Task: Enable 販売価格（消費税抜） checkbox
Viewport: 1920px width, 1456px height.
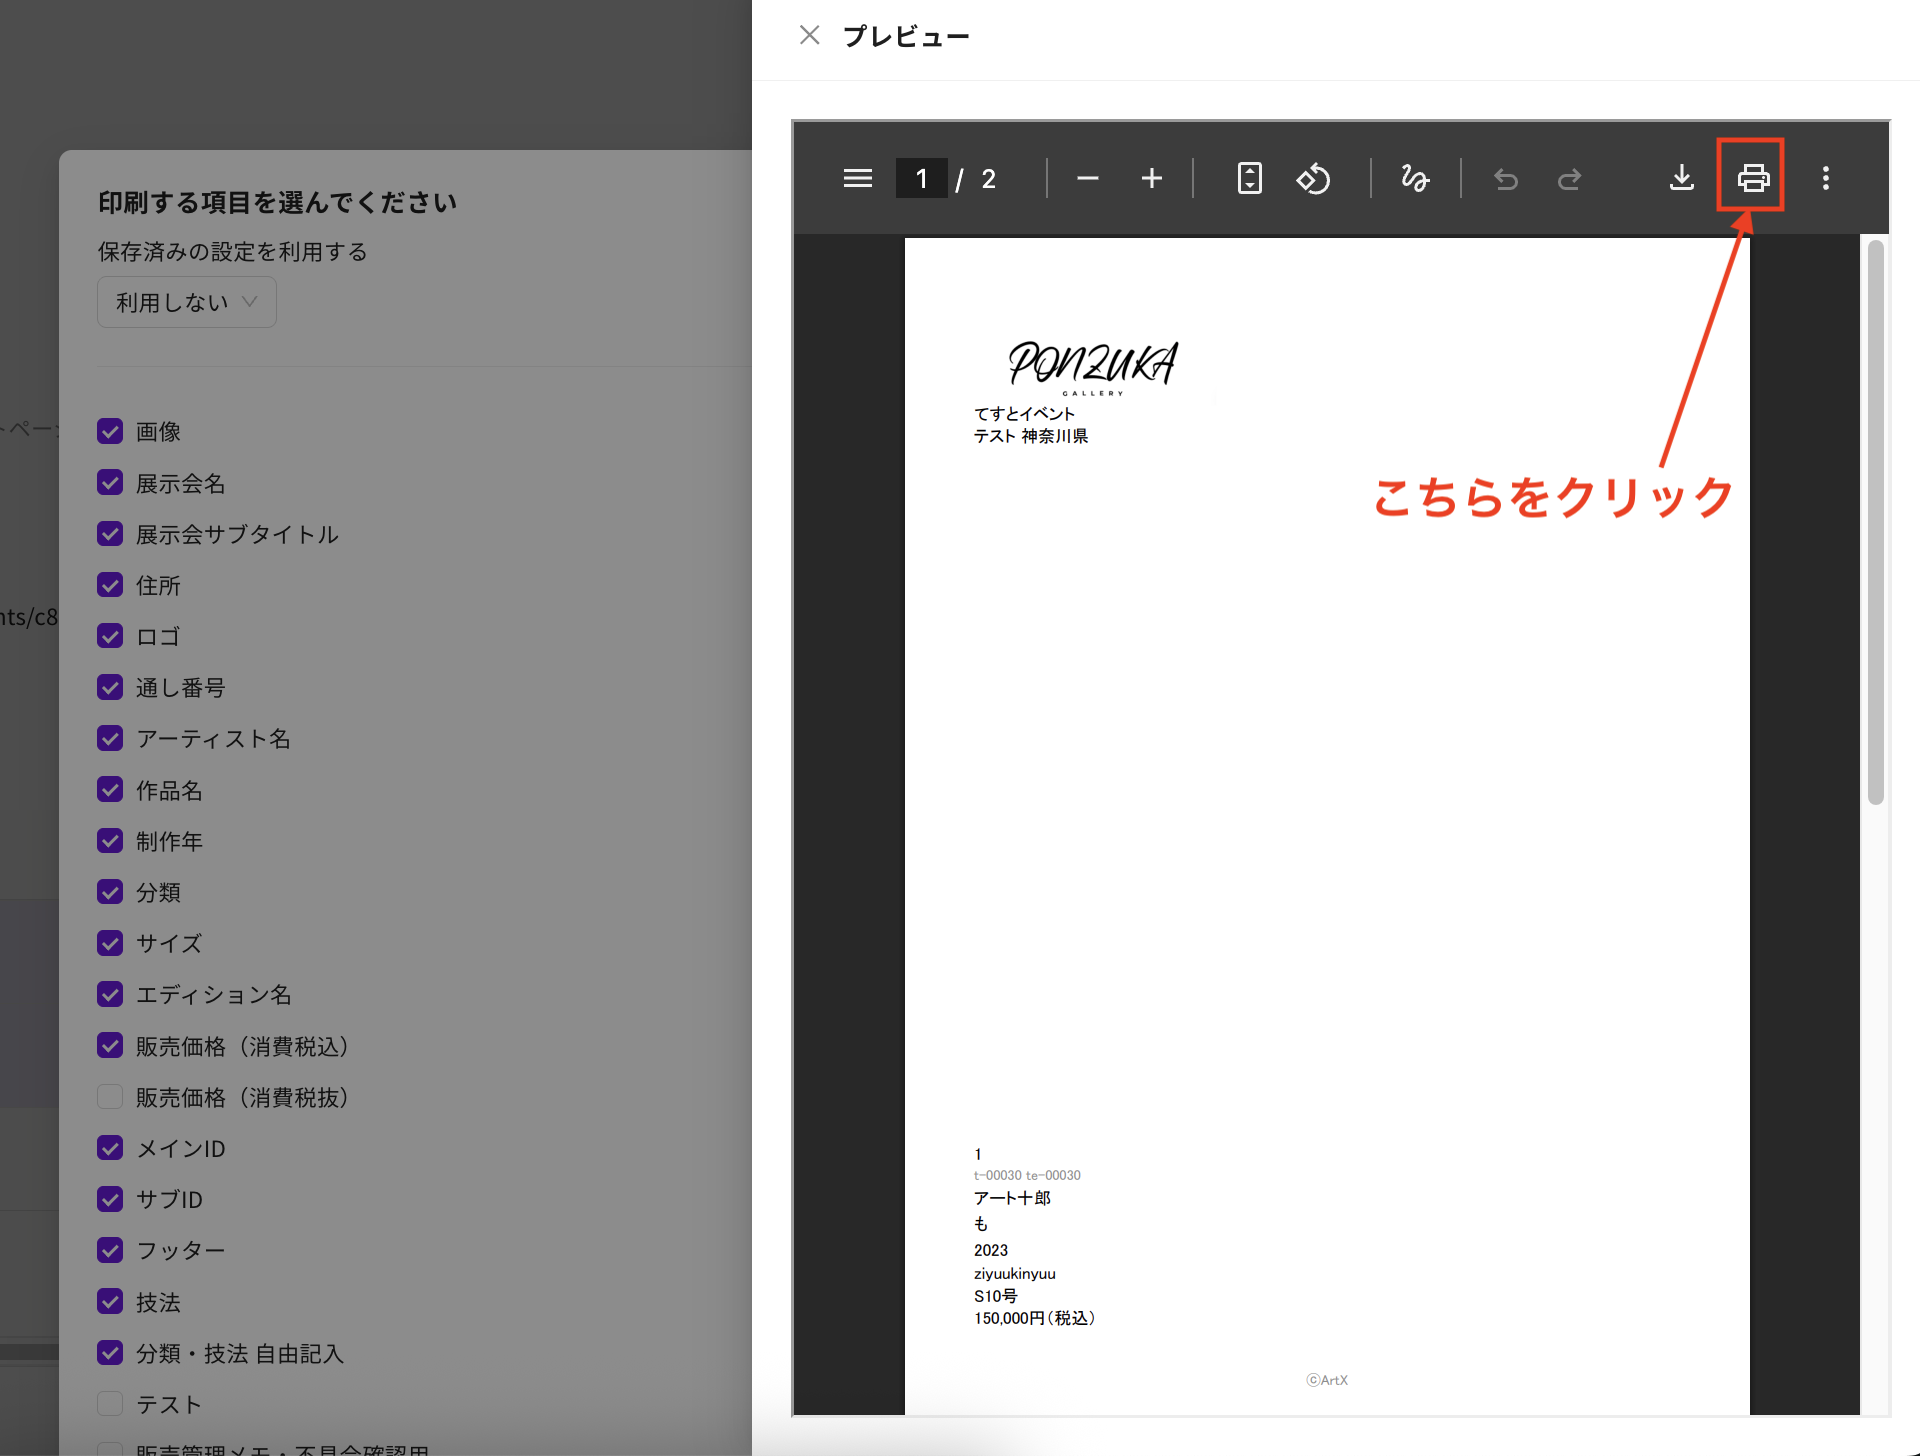Action: (110, 1097)
